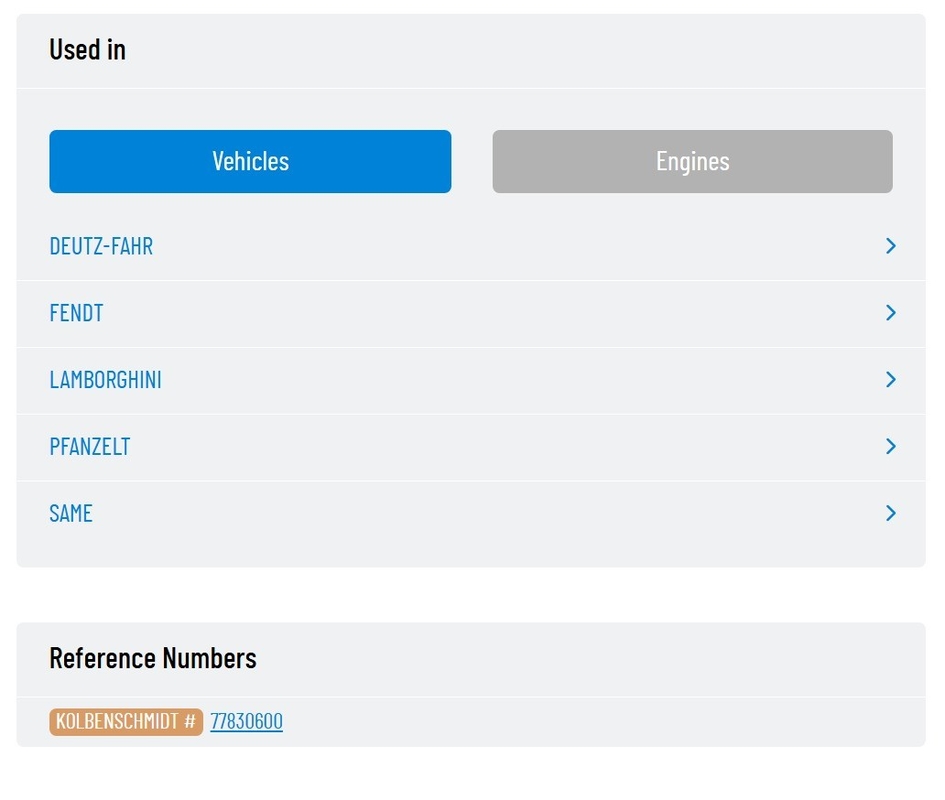
Task: Click the Used in heading
Action: 87,49
